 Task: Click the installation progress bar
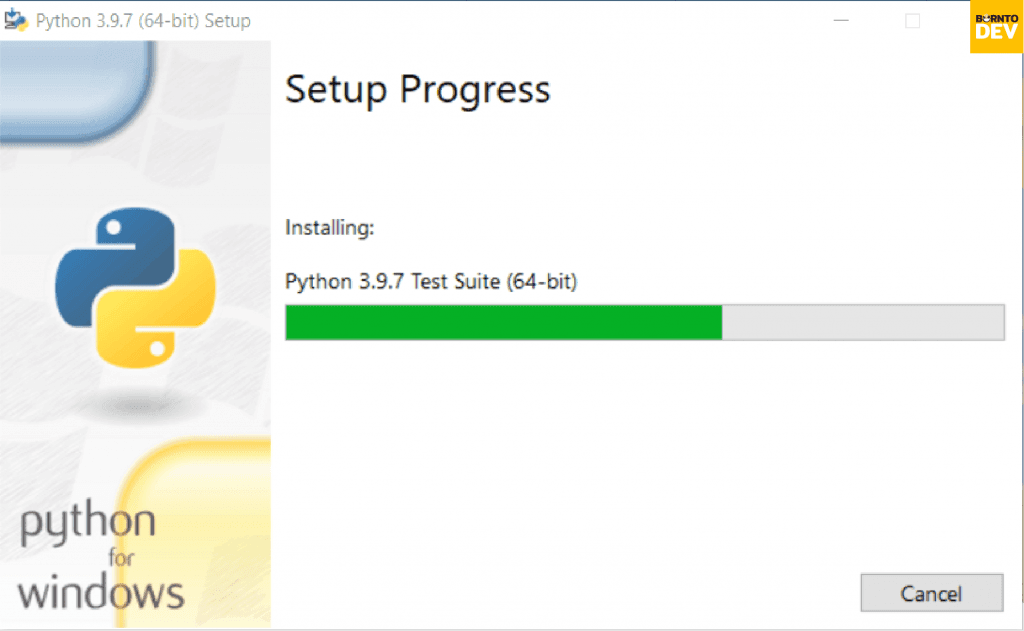pos(645,322)
